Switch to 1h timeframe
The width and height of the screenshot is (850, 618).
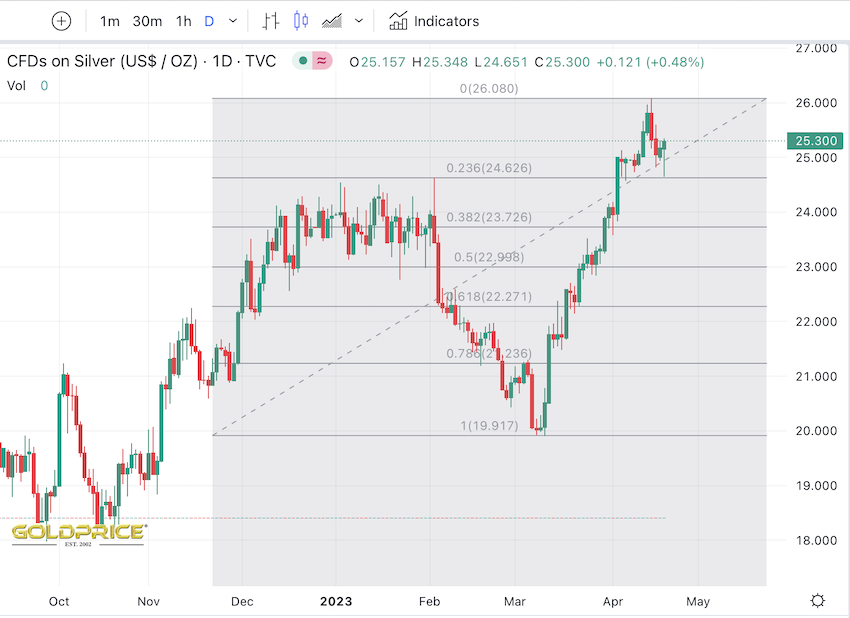183,21
